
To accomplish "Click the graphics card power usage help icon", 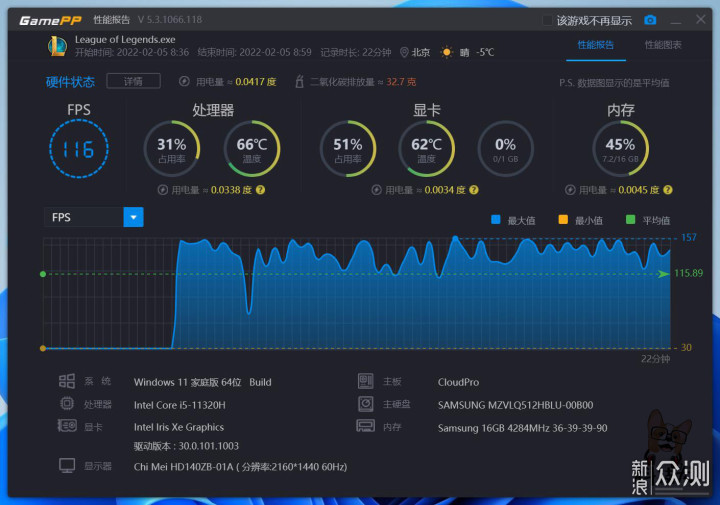I will click(474, 190).
